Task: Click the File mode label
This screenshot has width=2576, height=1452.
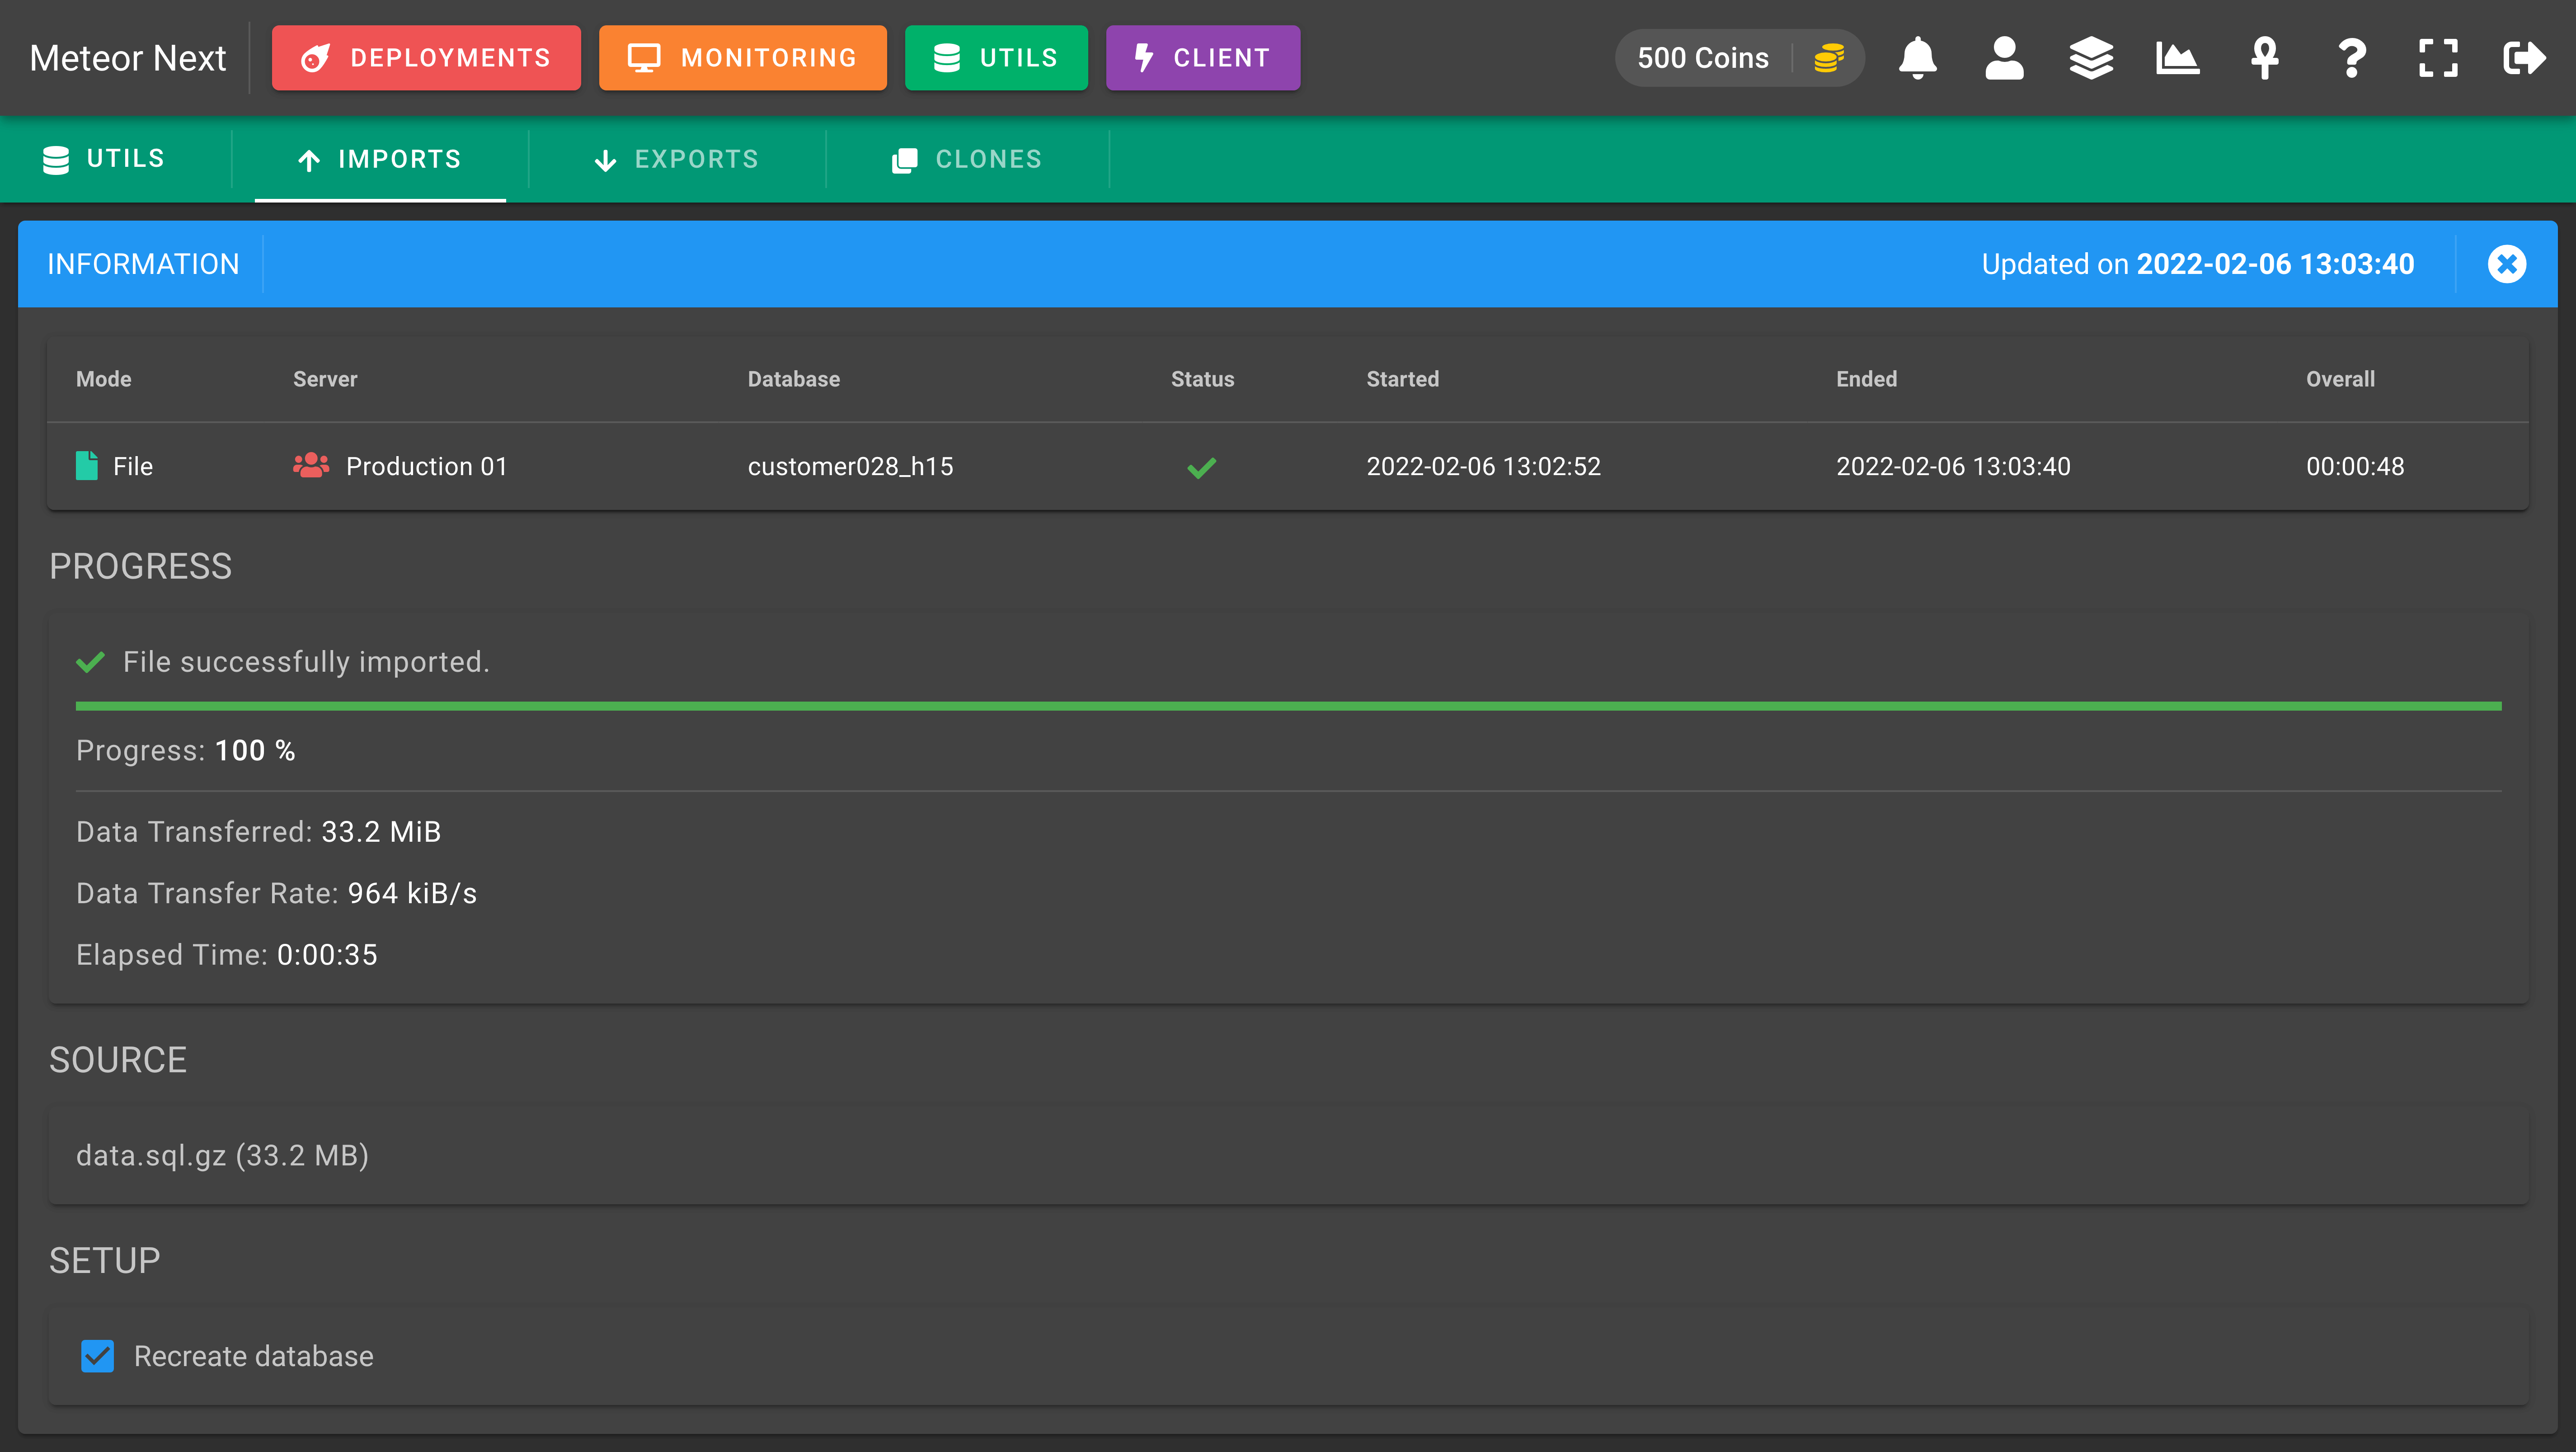Action: [x=133, y=466]
